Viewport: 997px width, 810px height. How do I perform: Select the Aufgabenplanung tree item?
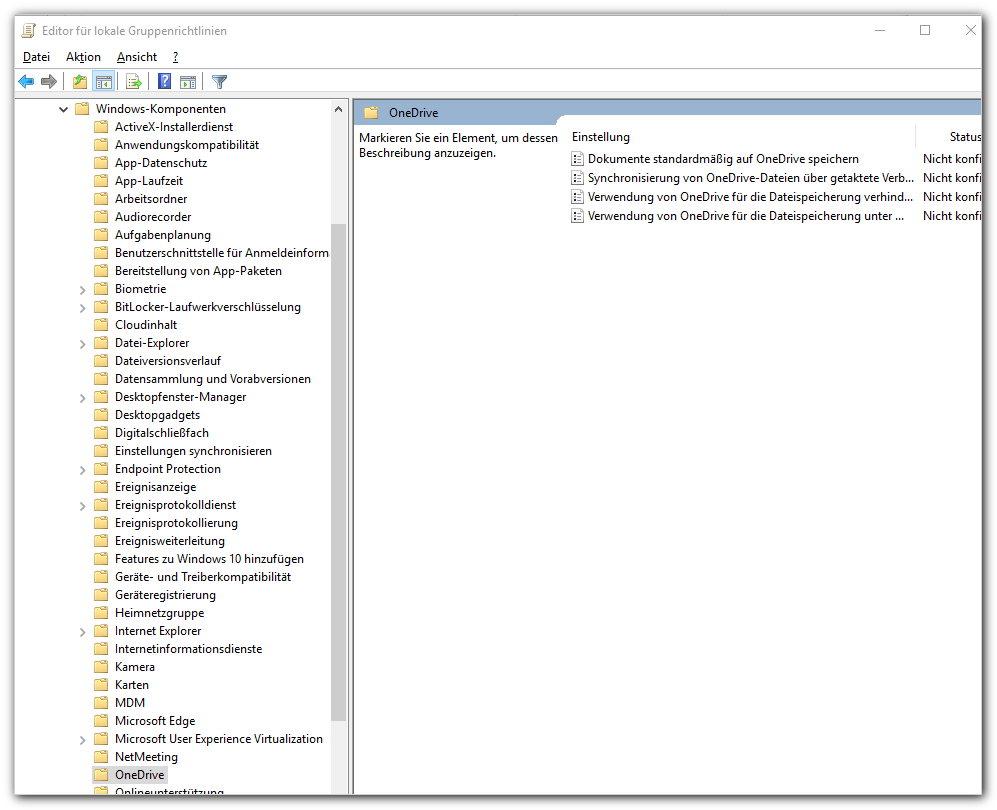(163, 235)
